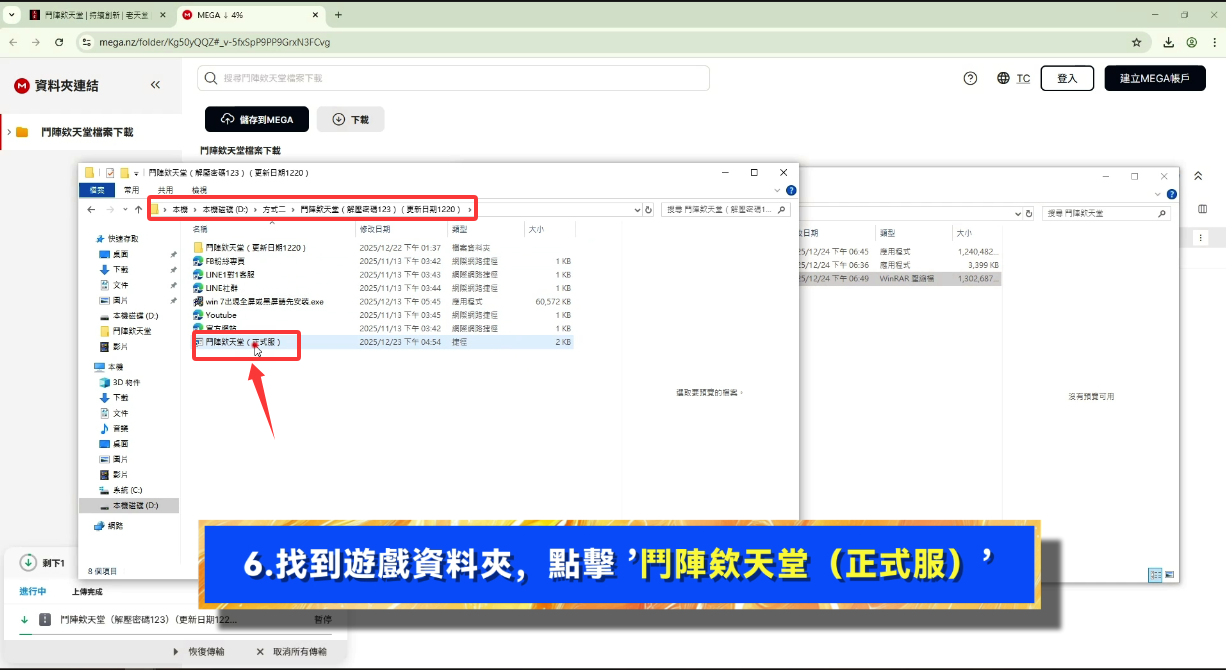Image resolution: width=1226 pixels, height=670 pixels.
Task: Click the MEGA file search field
Action: pos(454,78)
